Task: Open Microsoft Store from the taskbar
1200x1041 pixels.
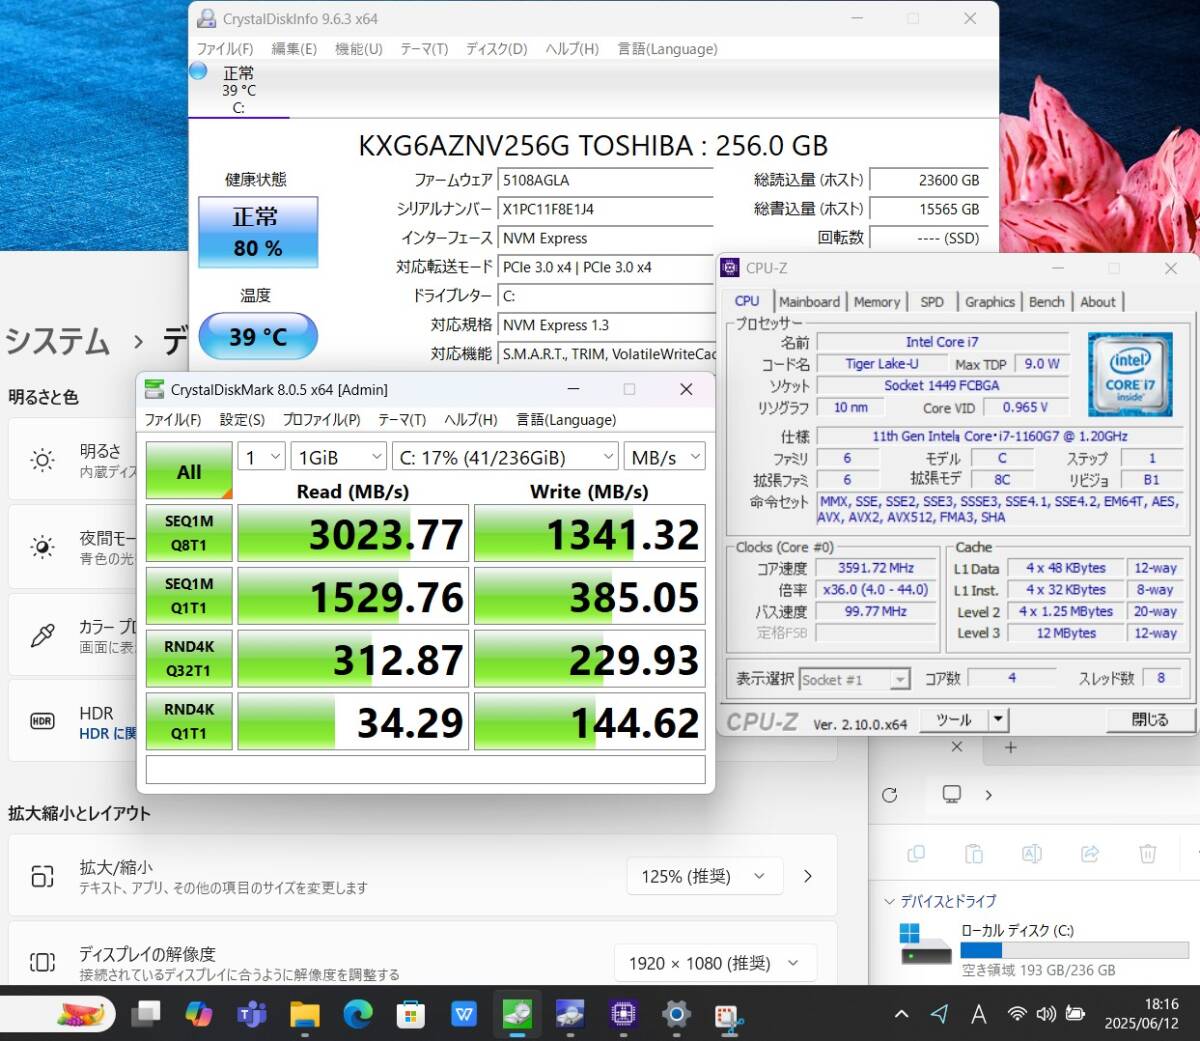Action: click(411, 1015)
